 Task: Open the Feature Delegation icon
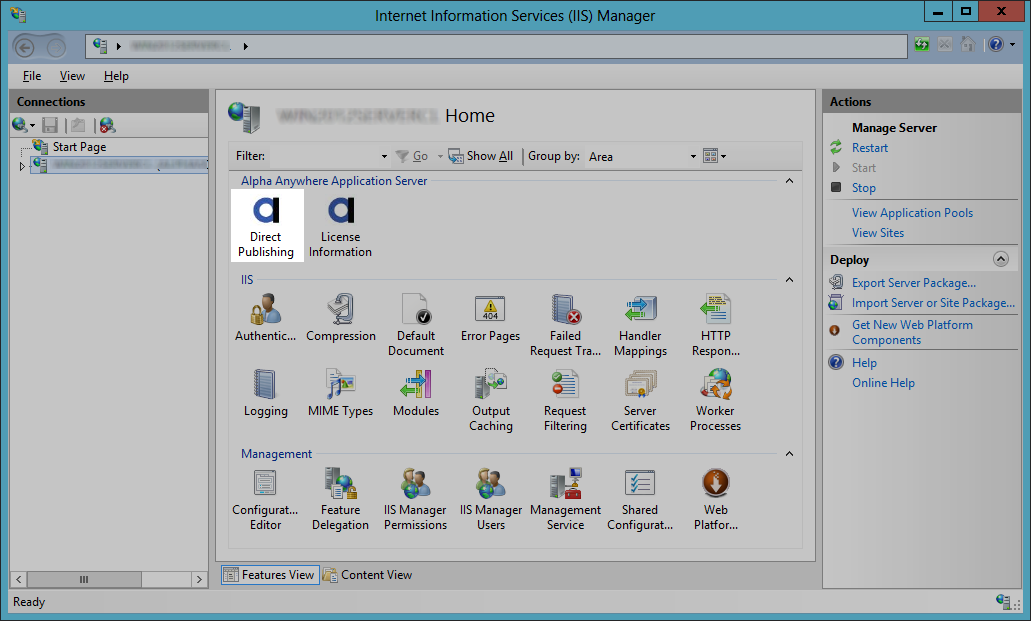(x=341, y=499)
